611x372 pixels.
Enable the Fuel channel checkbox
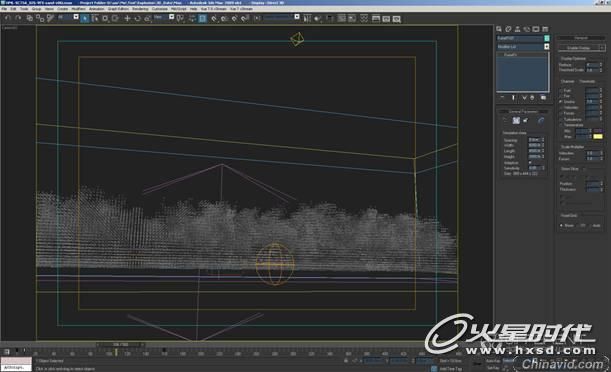[561, 90]
